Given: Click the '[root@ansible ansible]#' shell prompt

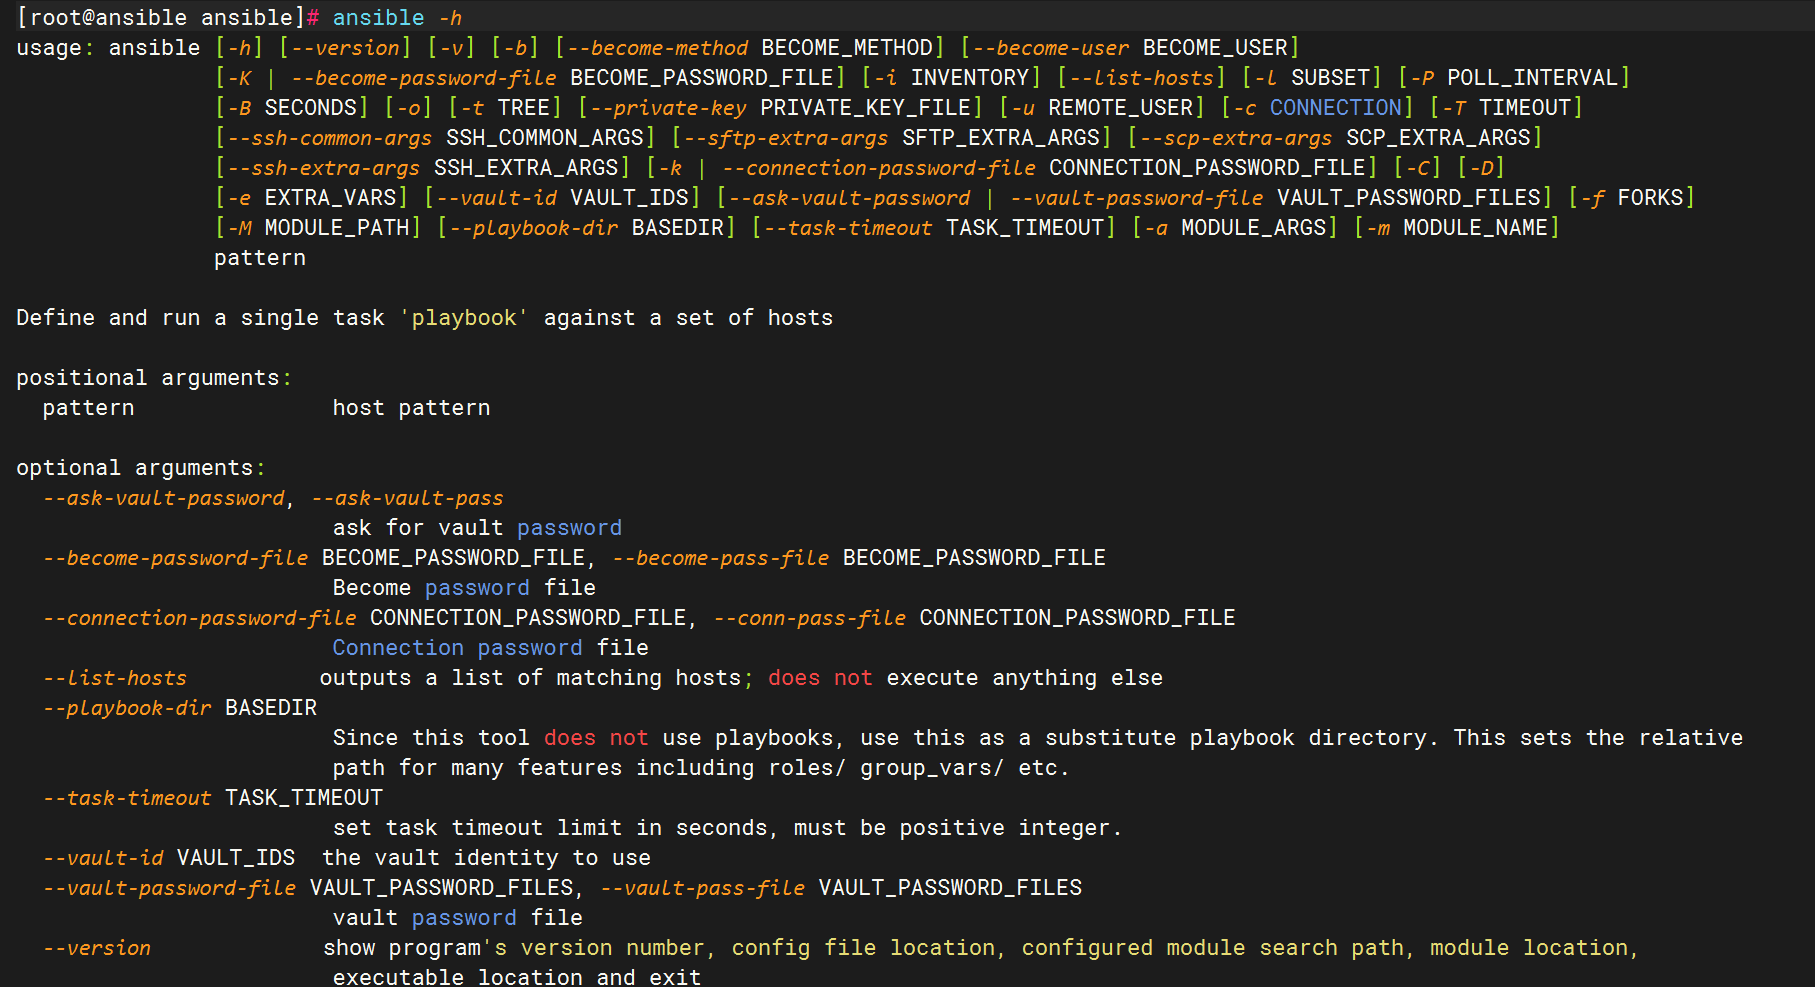Looking at the screenshot, I should pos(168,18).
